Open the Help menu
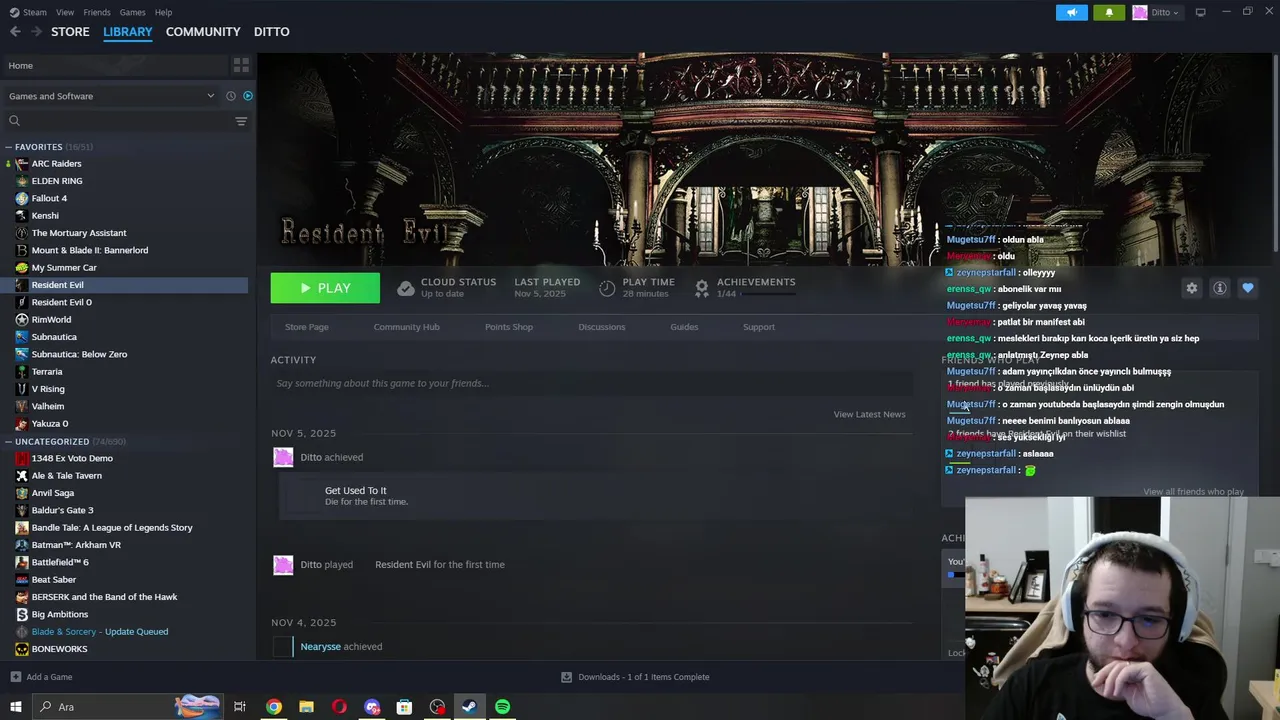 pyautogui.click(x=163, y=12)
